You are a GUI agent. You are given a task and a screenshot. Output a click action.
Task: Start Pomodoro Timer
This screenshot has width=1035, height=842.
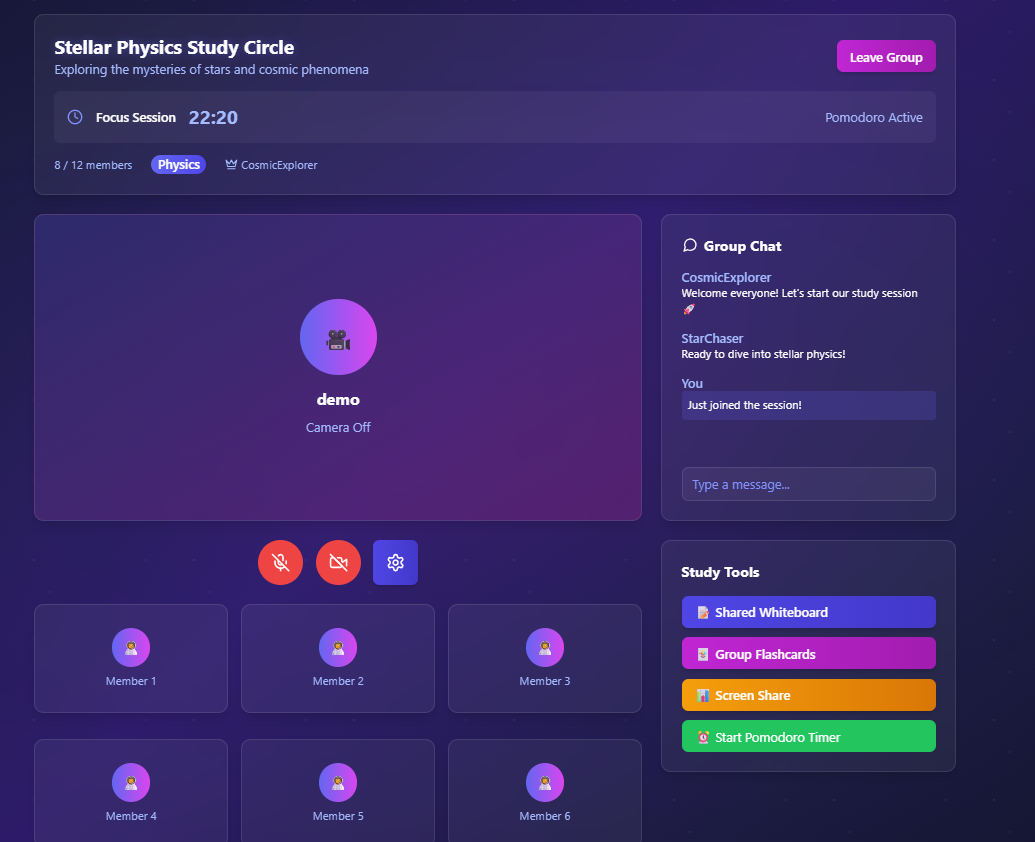809,736
